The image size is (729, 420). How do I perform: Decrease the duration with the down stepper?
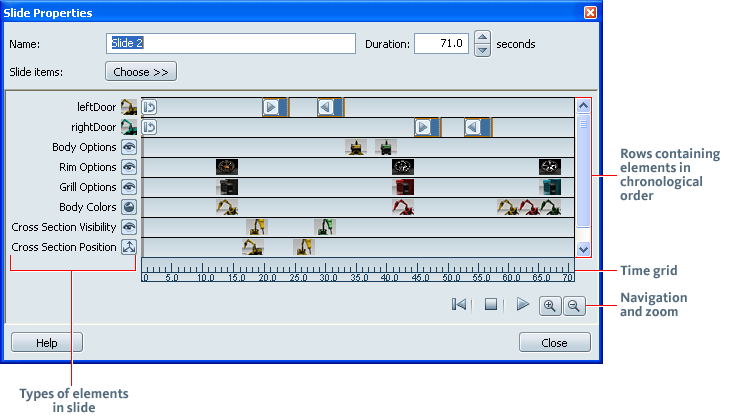[x=483, y=50]
